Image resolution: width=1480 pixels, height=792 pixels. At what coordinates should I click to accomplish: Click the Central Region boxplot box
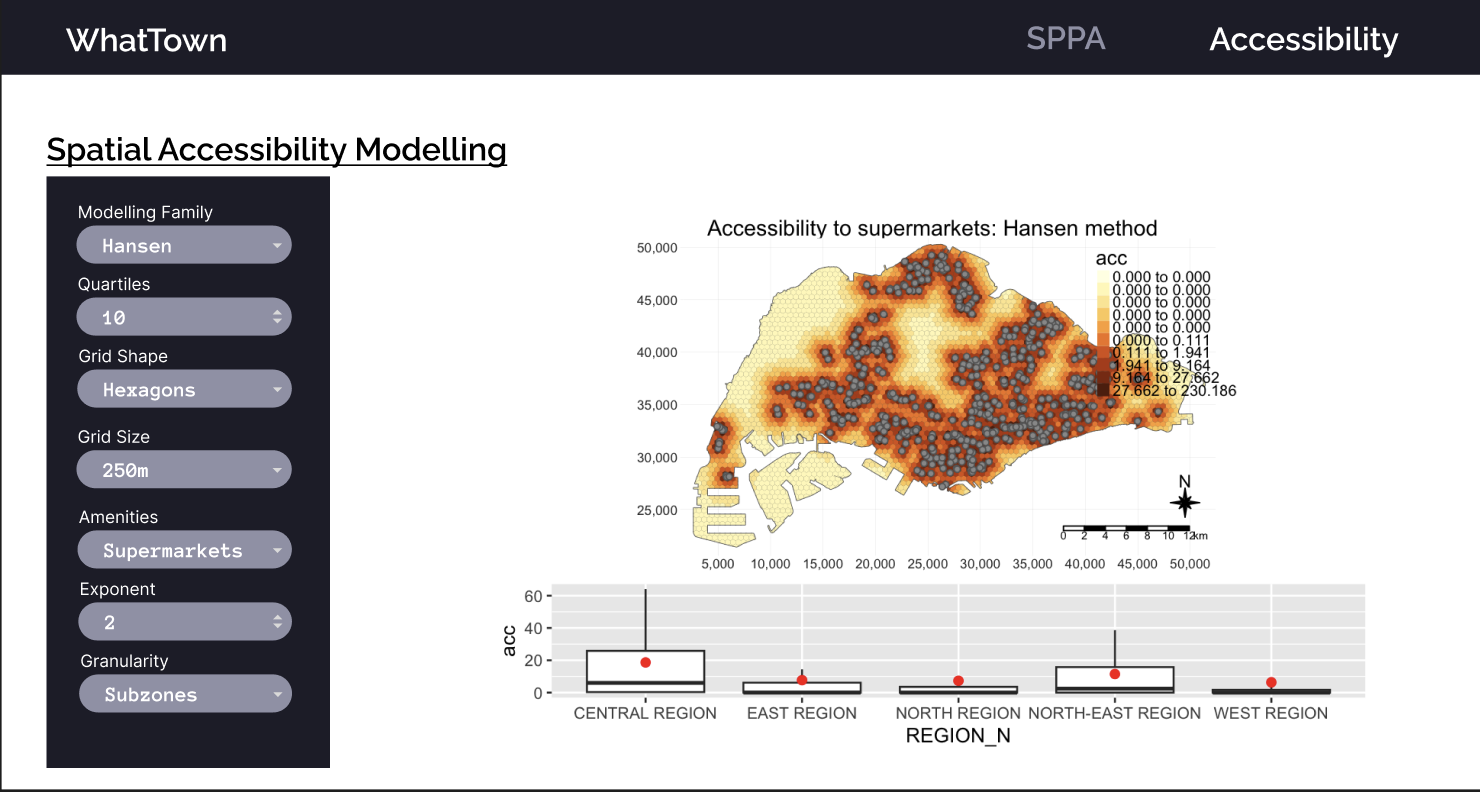646,670
